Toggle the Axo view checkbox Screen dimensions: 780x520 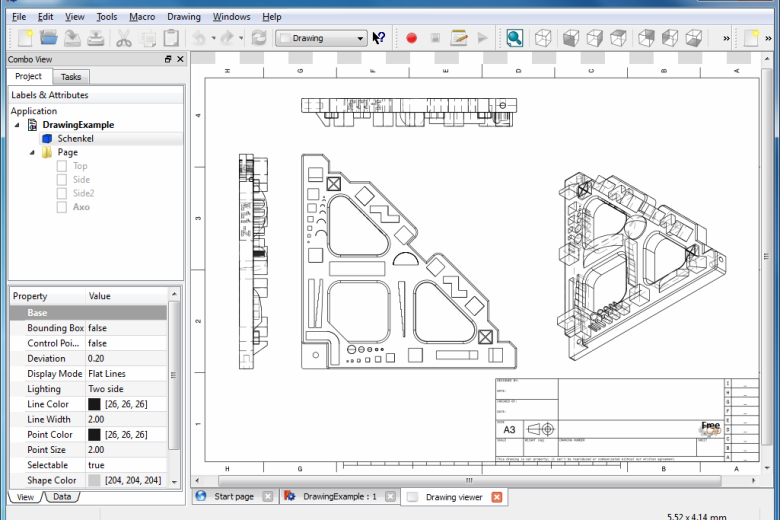62,207
